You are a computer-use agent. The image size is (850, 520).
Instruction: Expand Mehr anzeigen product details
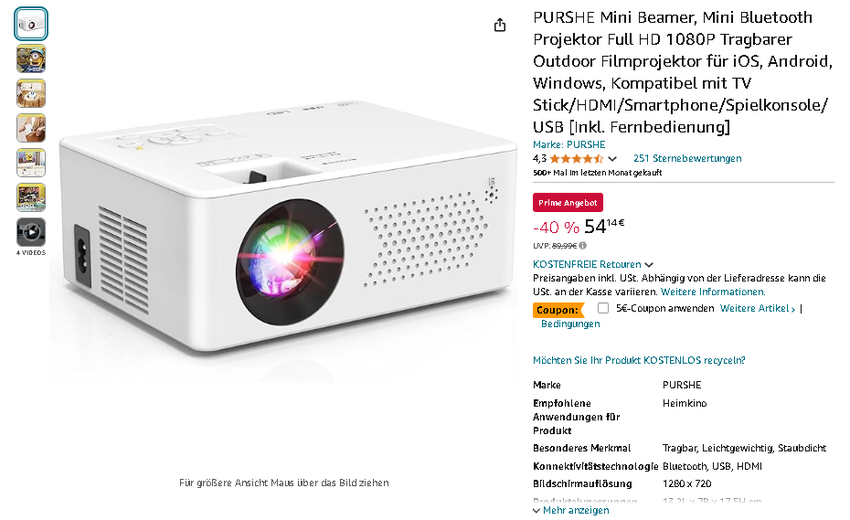pos(571,510)
